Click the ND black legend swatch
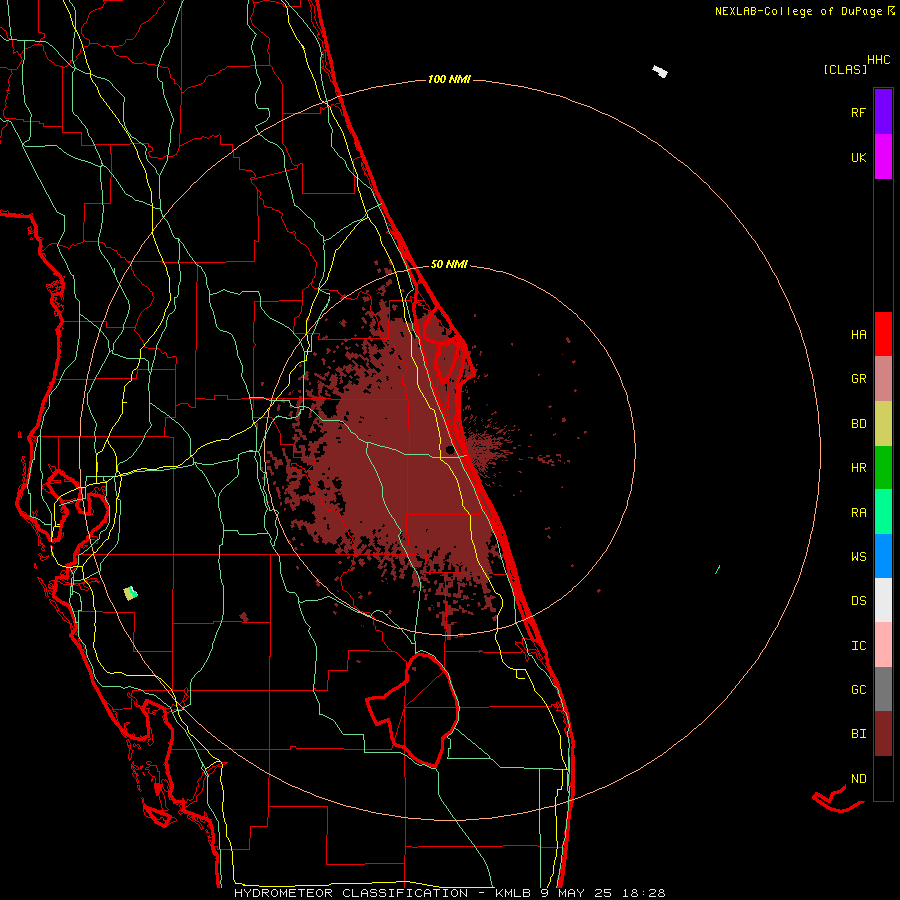This screenshot has height=900, width=900. coord(883,778)
